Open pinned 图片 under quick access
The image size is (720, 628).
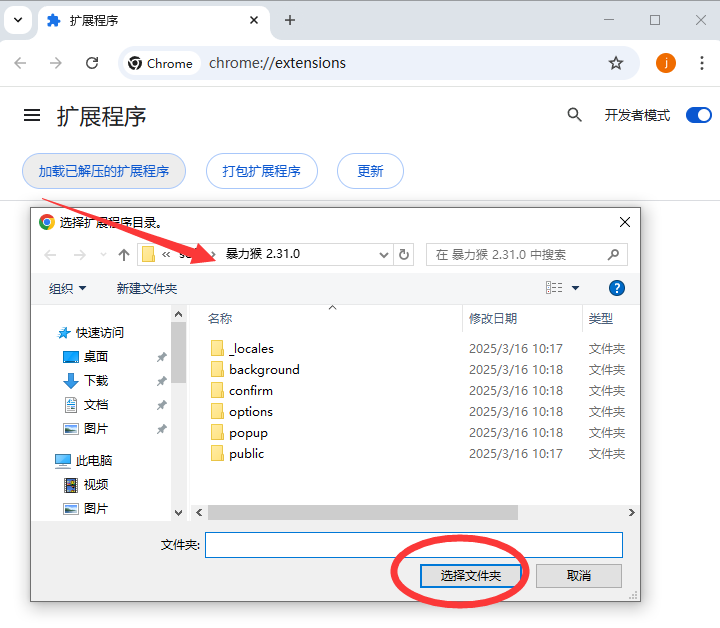click(x=86, y=429)
